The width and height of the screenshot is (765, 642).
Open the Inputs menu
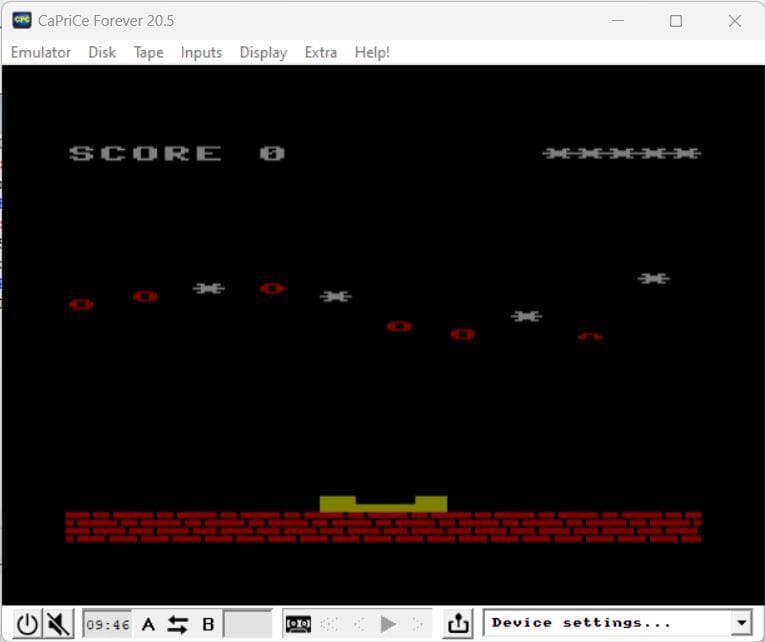tap(201, 52)
